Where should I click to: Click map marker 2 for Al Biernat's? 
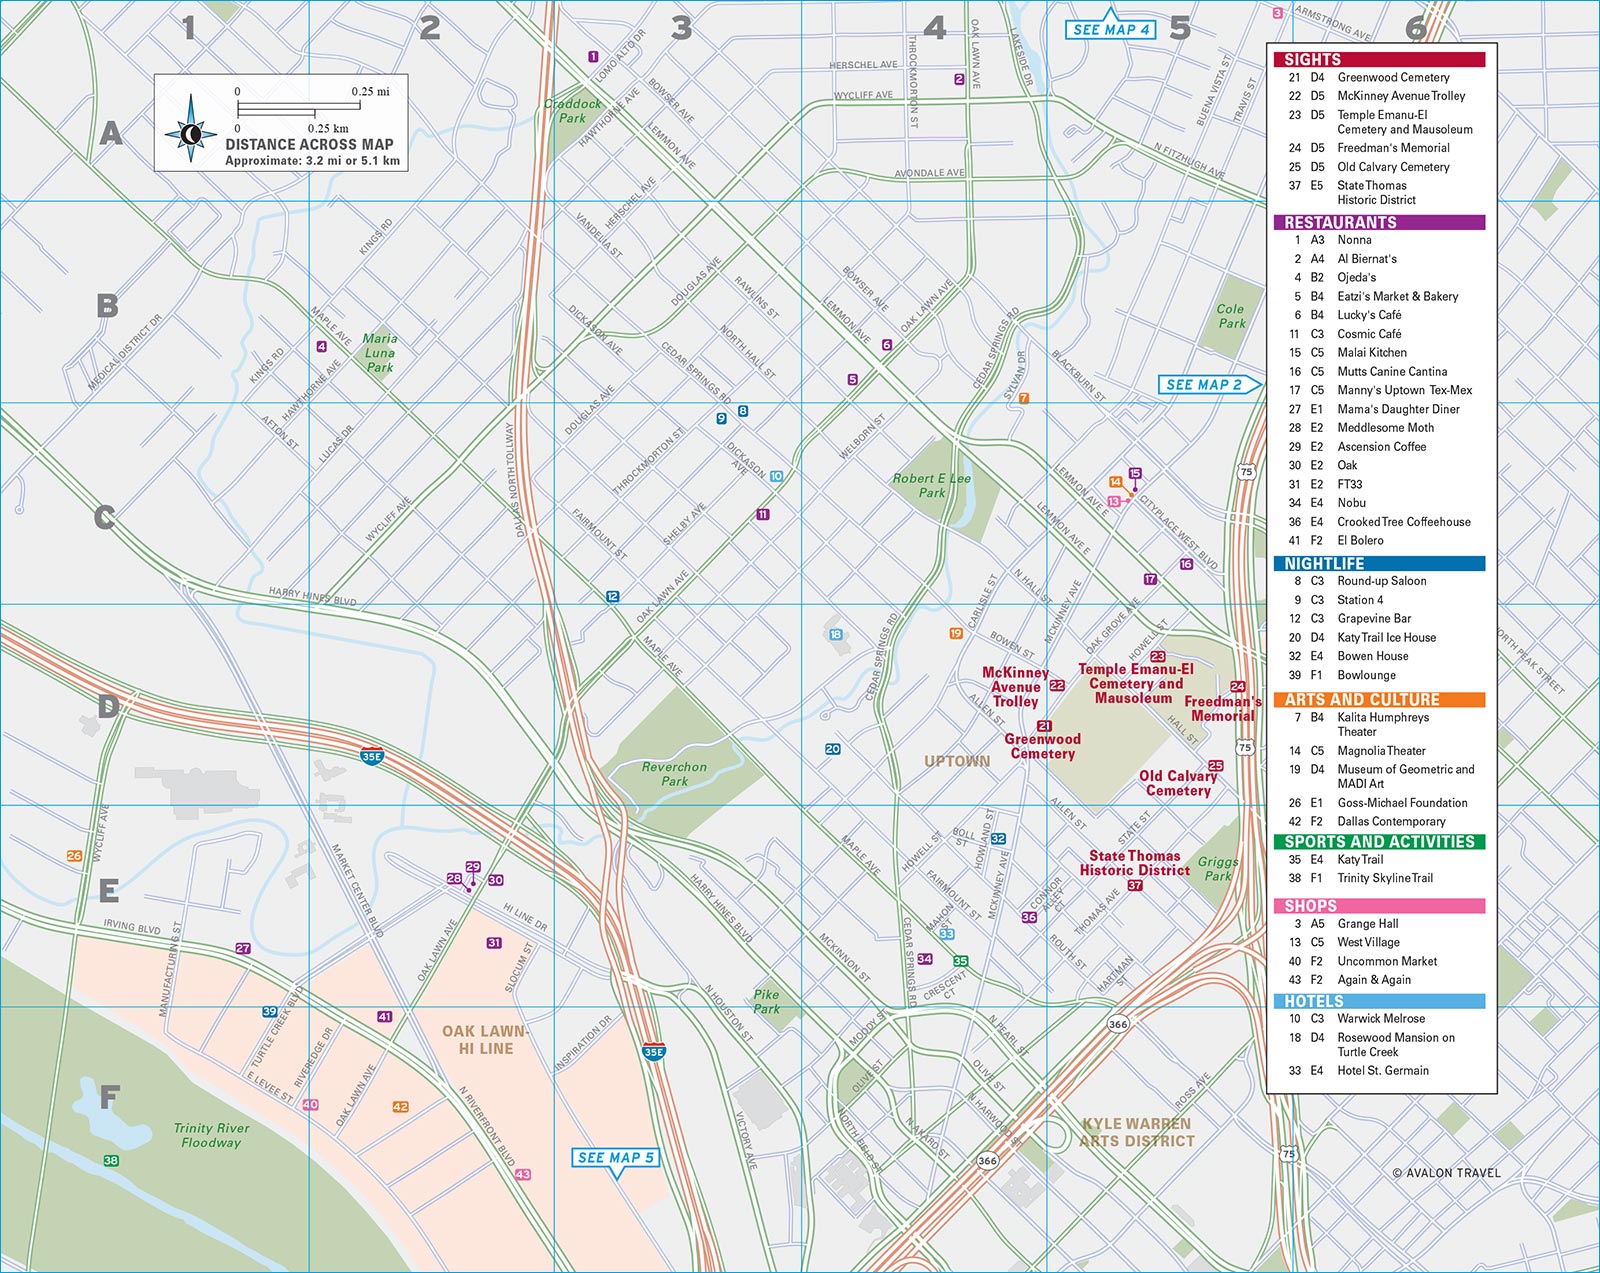tap(959, 79)
